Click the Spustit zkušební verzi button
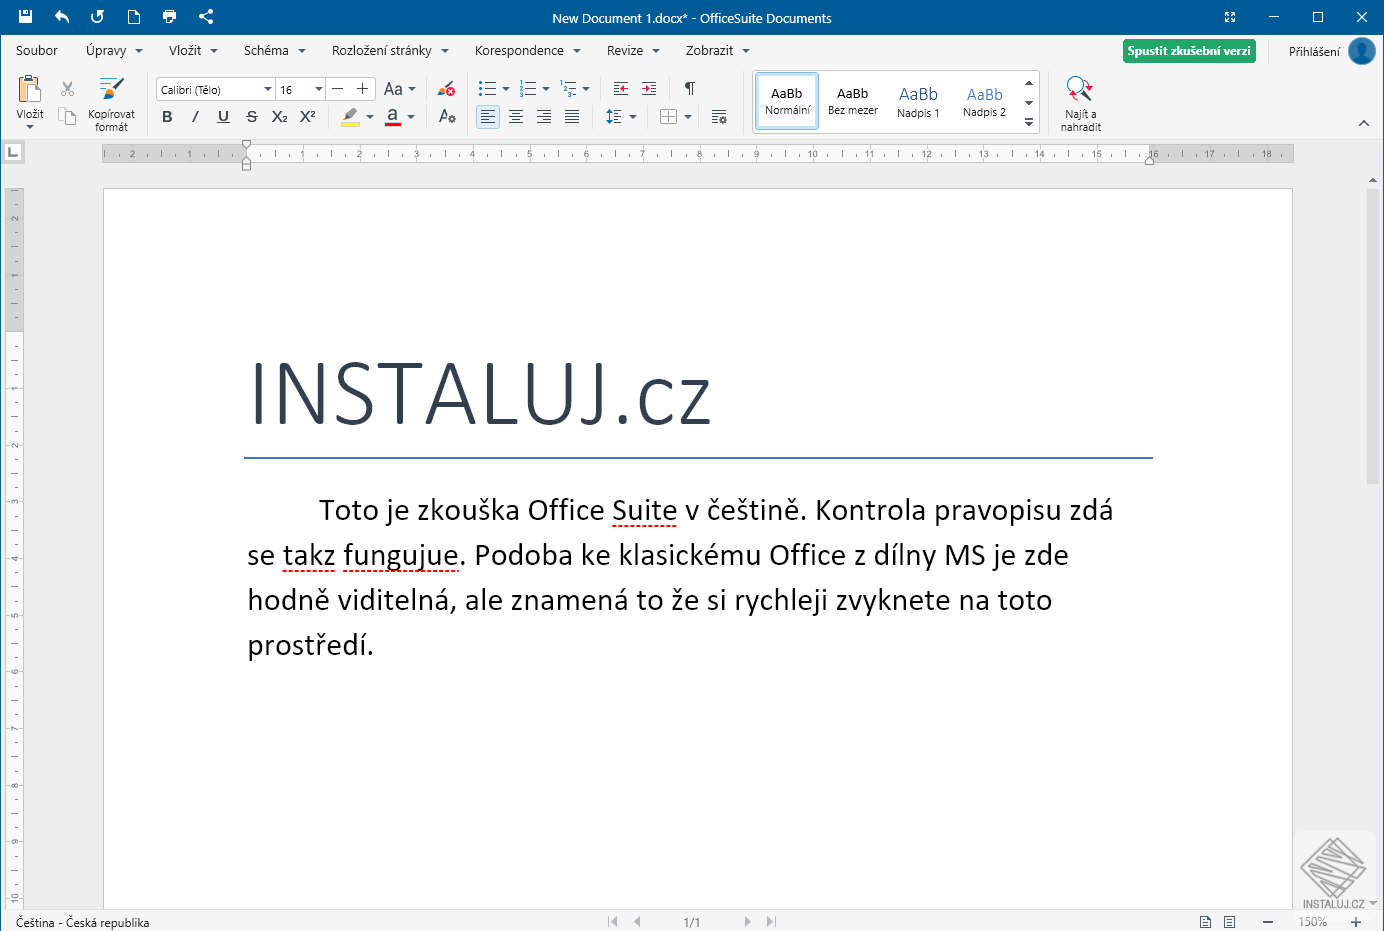 pos(1189,49)
